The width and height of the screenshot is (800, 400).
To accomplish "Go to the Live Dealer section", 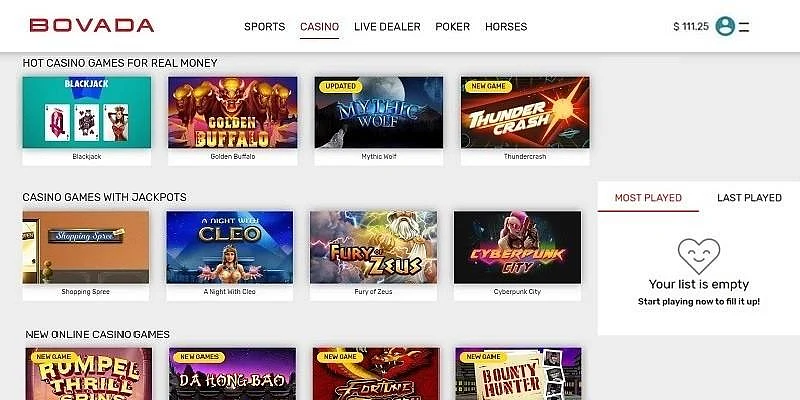I will pyautogui.click(x=387, y=27).
